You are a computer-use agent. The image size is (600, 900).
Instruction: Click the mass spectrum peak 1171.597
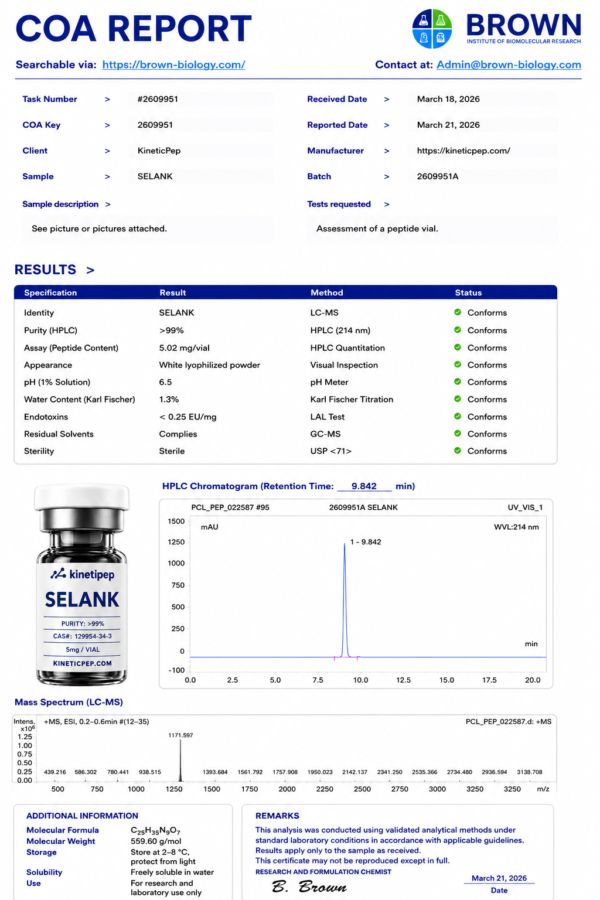point(180,759)
